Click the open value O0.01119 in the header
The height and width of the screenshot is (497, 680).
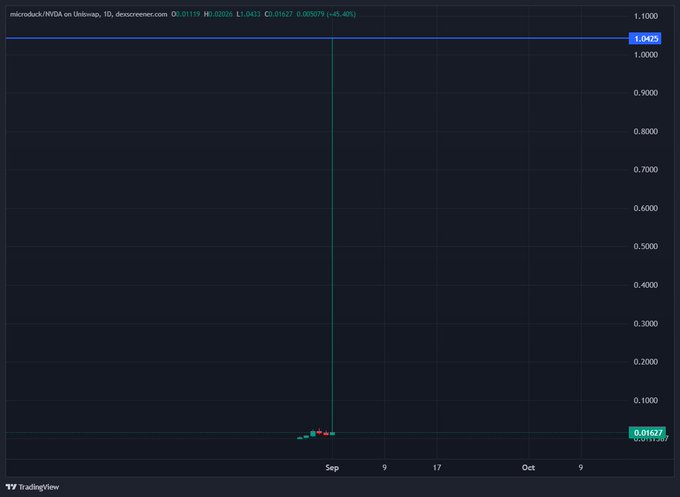(186, 14)
